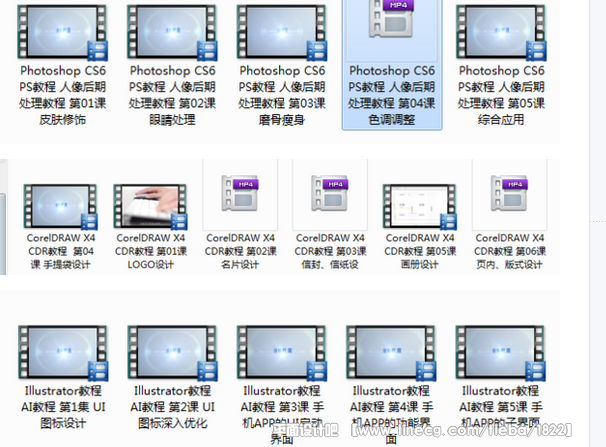Select Illustrator教程 第5课 video icon

coord(501,353)
